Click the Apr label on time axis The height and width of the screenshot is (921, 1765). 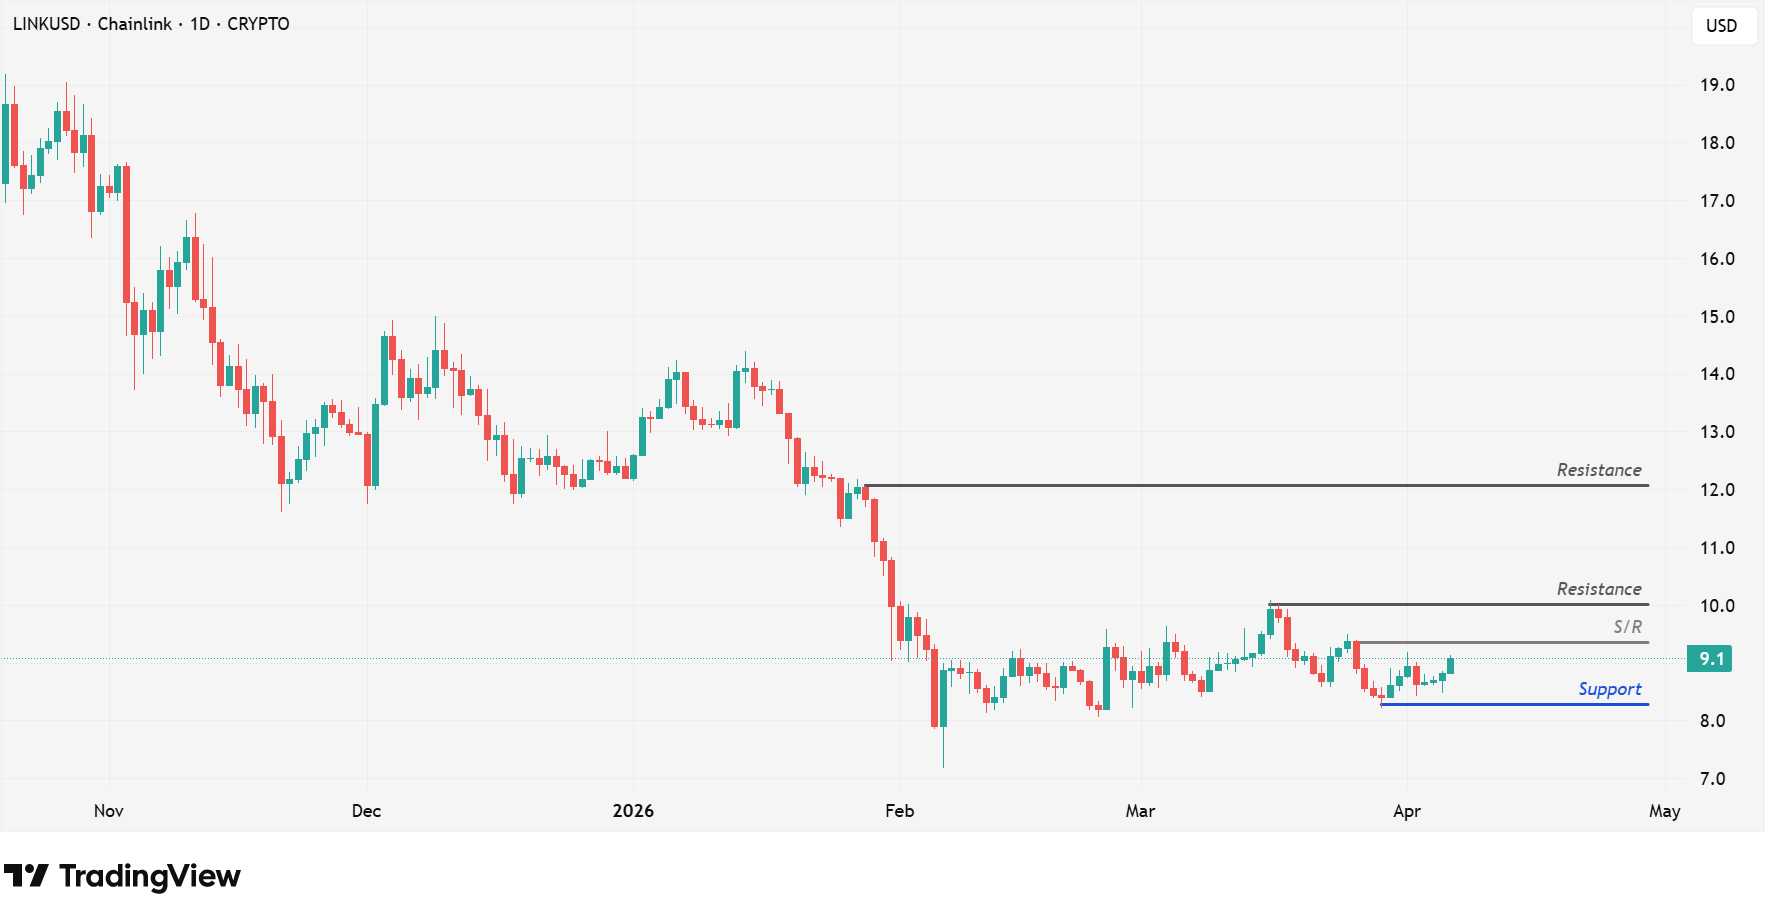(x=1406, y=811)
